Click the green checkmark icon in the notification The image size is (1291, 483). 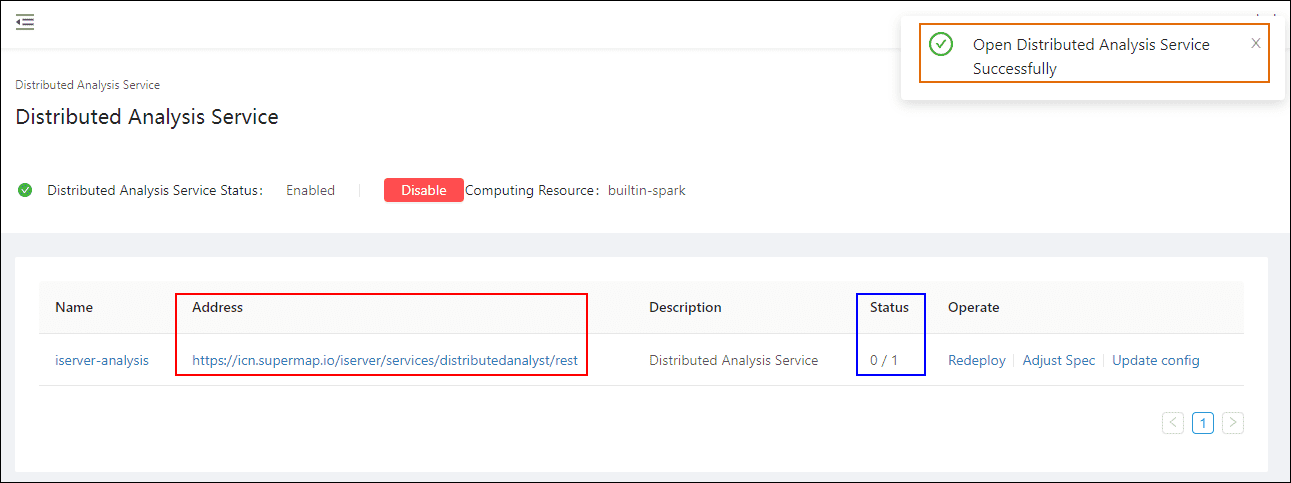click(940, 45)
